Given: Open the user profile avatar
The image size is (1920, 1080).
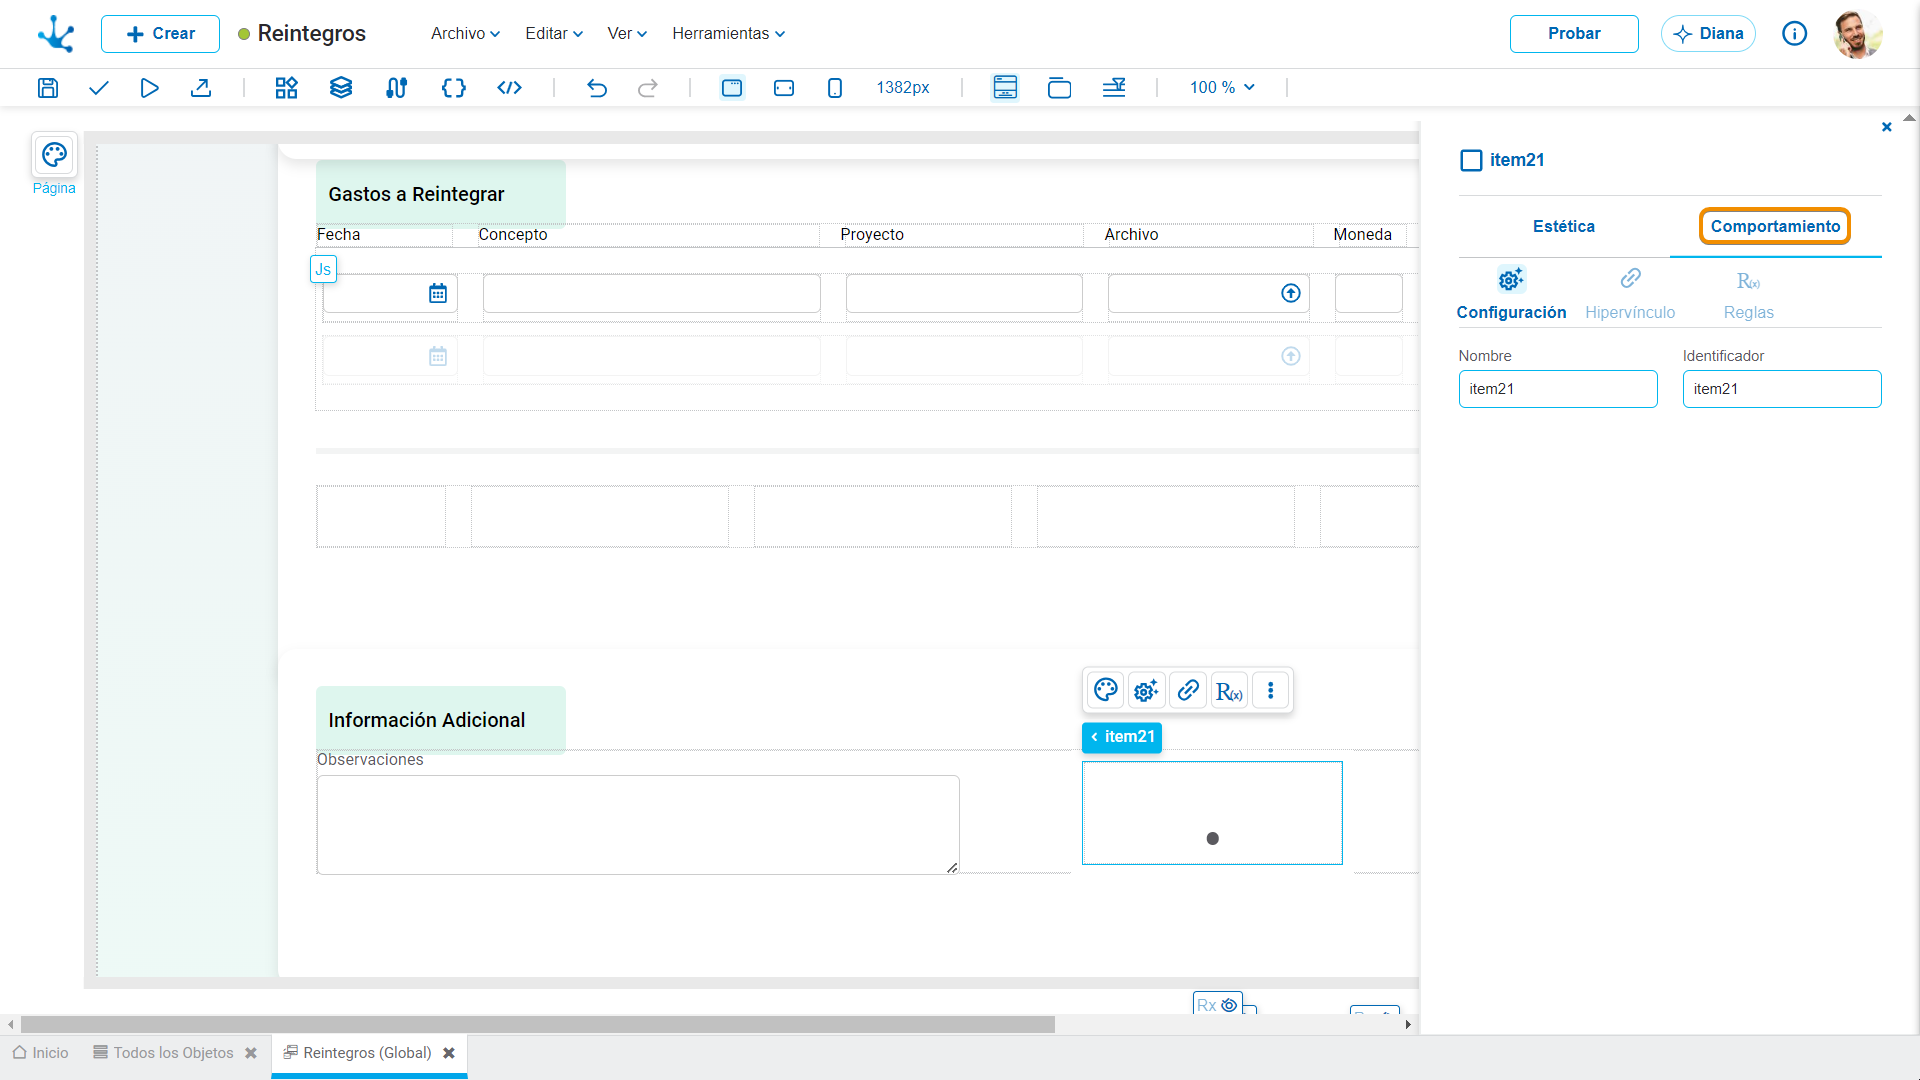Looking at the screenshot, I should [x=1858, y=34].
